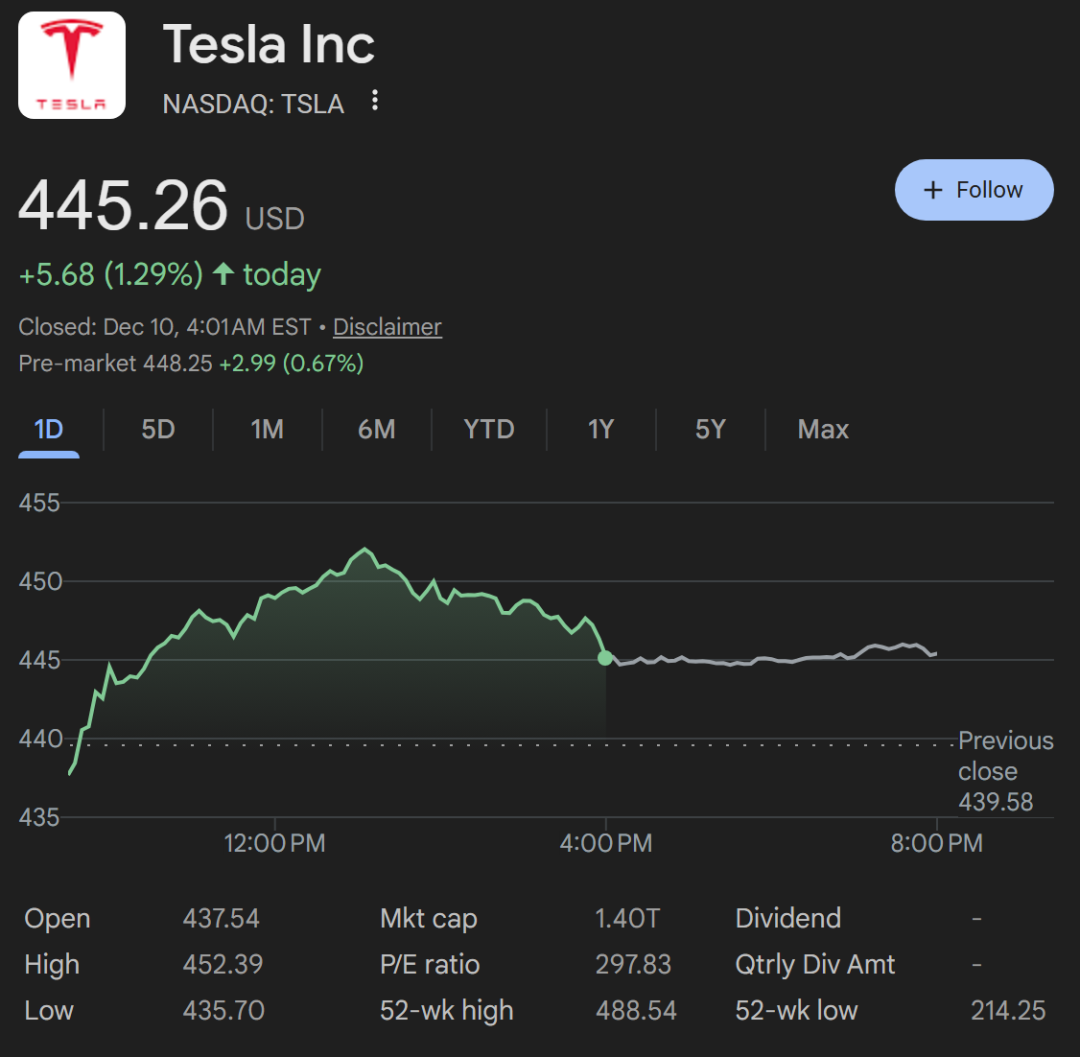Switch to the 5D chart range
Screen dimensions: 1080x1057
click(158, 430)
